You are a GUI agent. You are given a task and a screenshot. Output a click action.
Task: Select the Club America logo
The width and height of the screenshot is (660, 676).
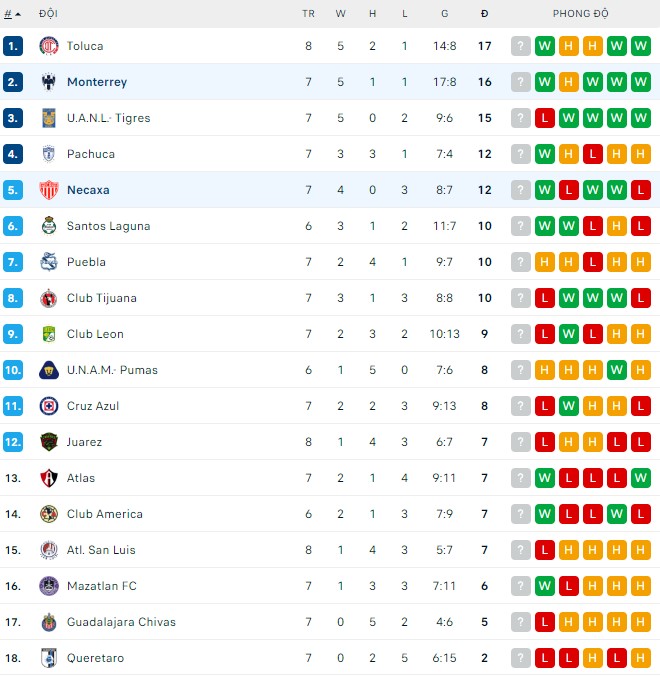tap(48, 514)
